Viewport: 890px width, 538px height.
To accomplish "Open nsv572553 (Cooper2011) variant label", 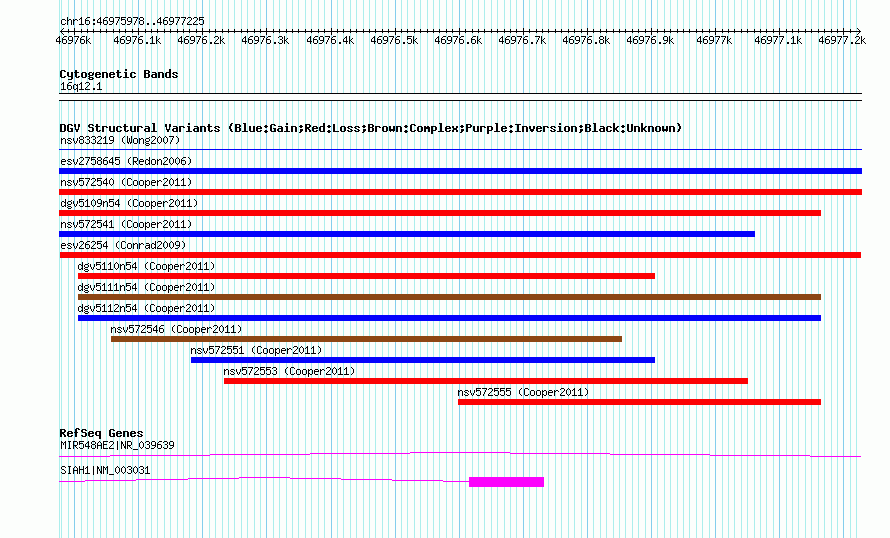I will 289,371.
